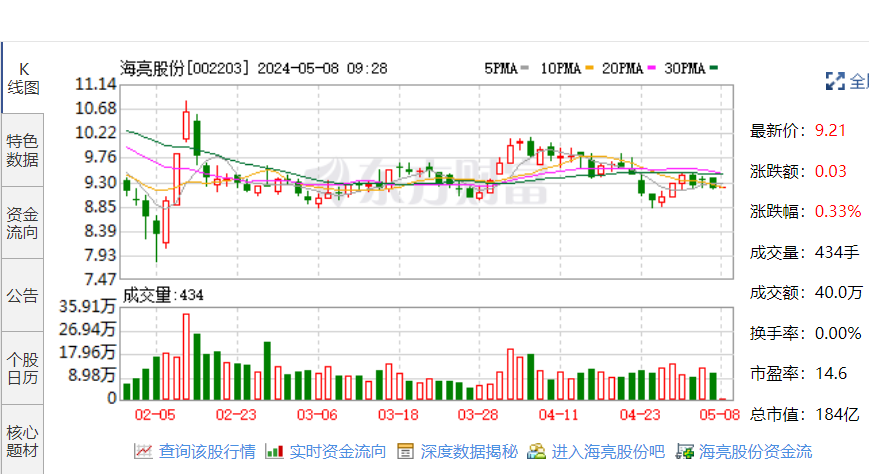Click the 04-23 date axis label
869x474 pixels.
click(x=640, y=415)
